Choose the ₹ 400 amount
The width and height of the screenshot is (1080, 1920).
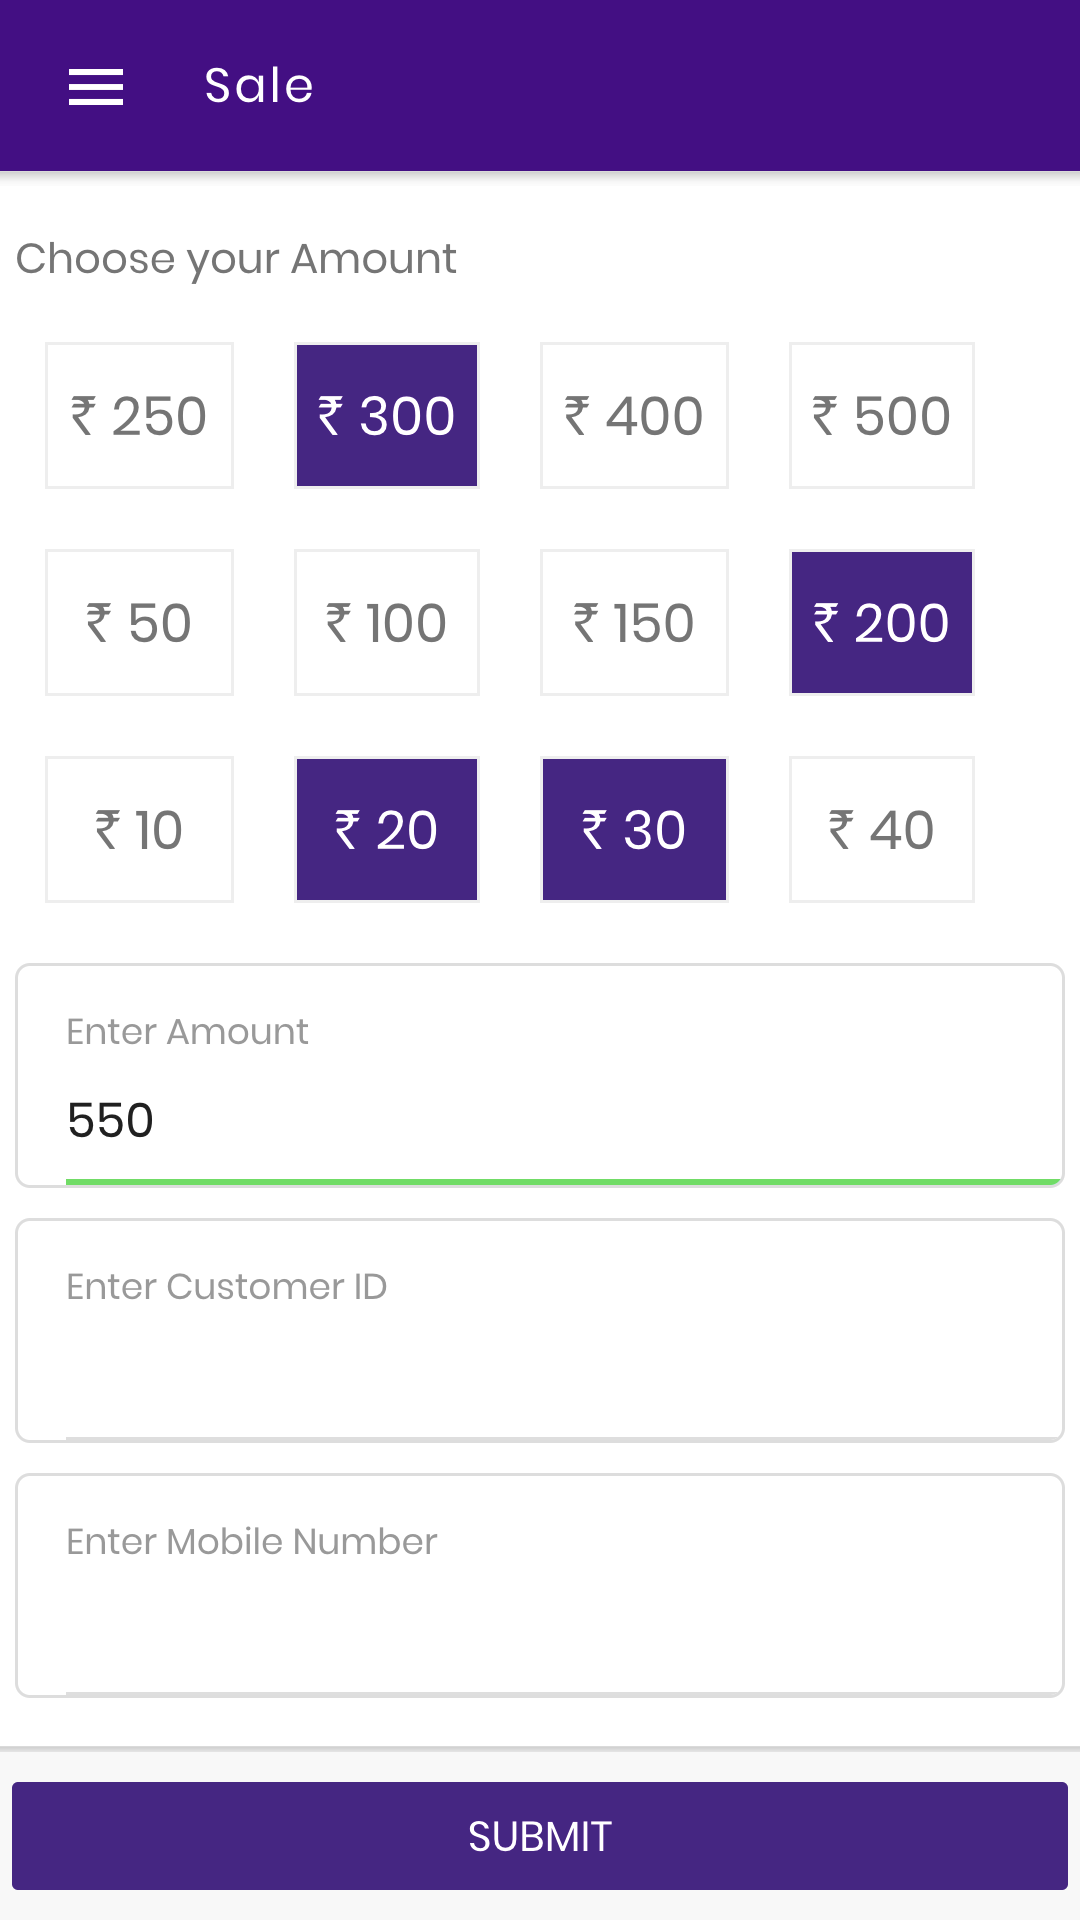634,416
